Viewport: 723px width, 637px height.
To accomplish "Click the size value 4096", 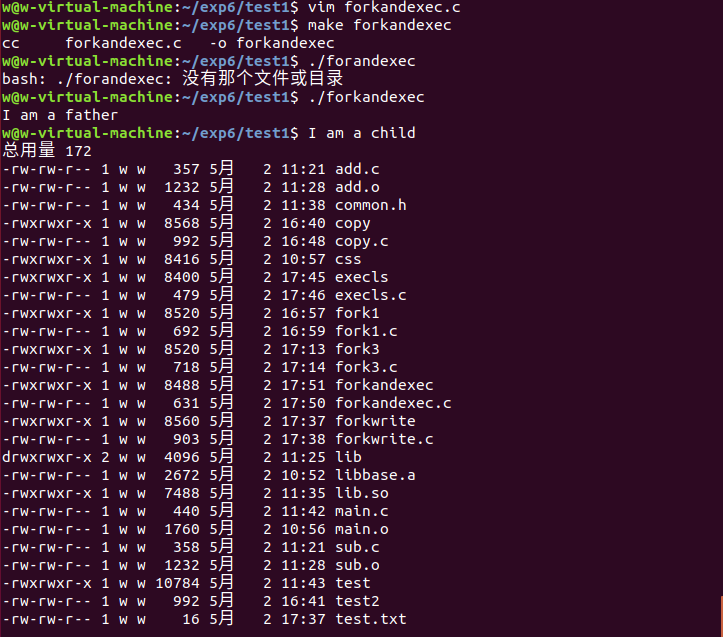I will tap(182, 457).
